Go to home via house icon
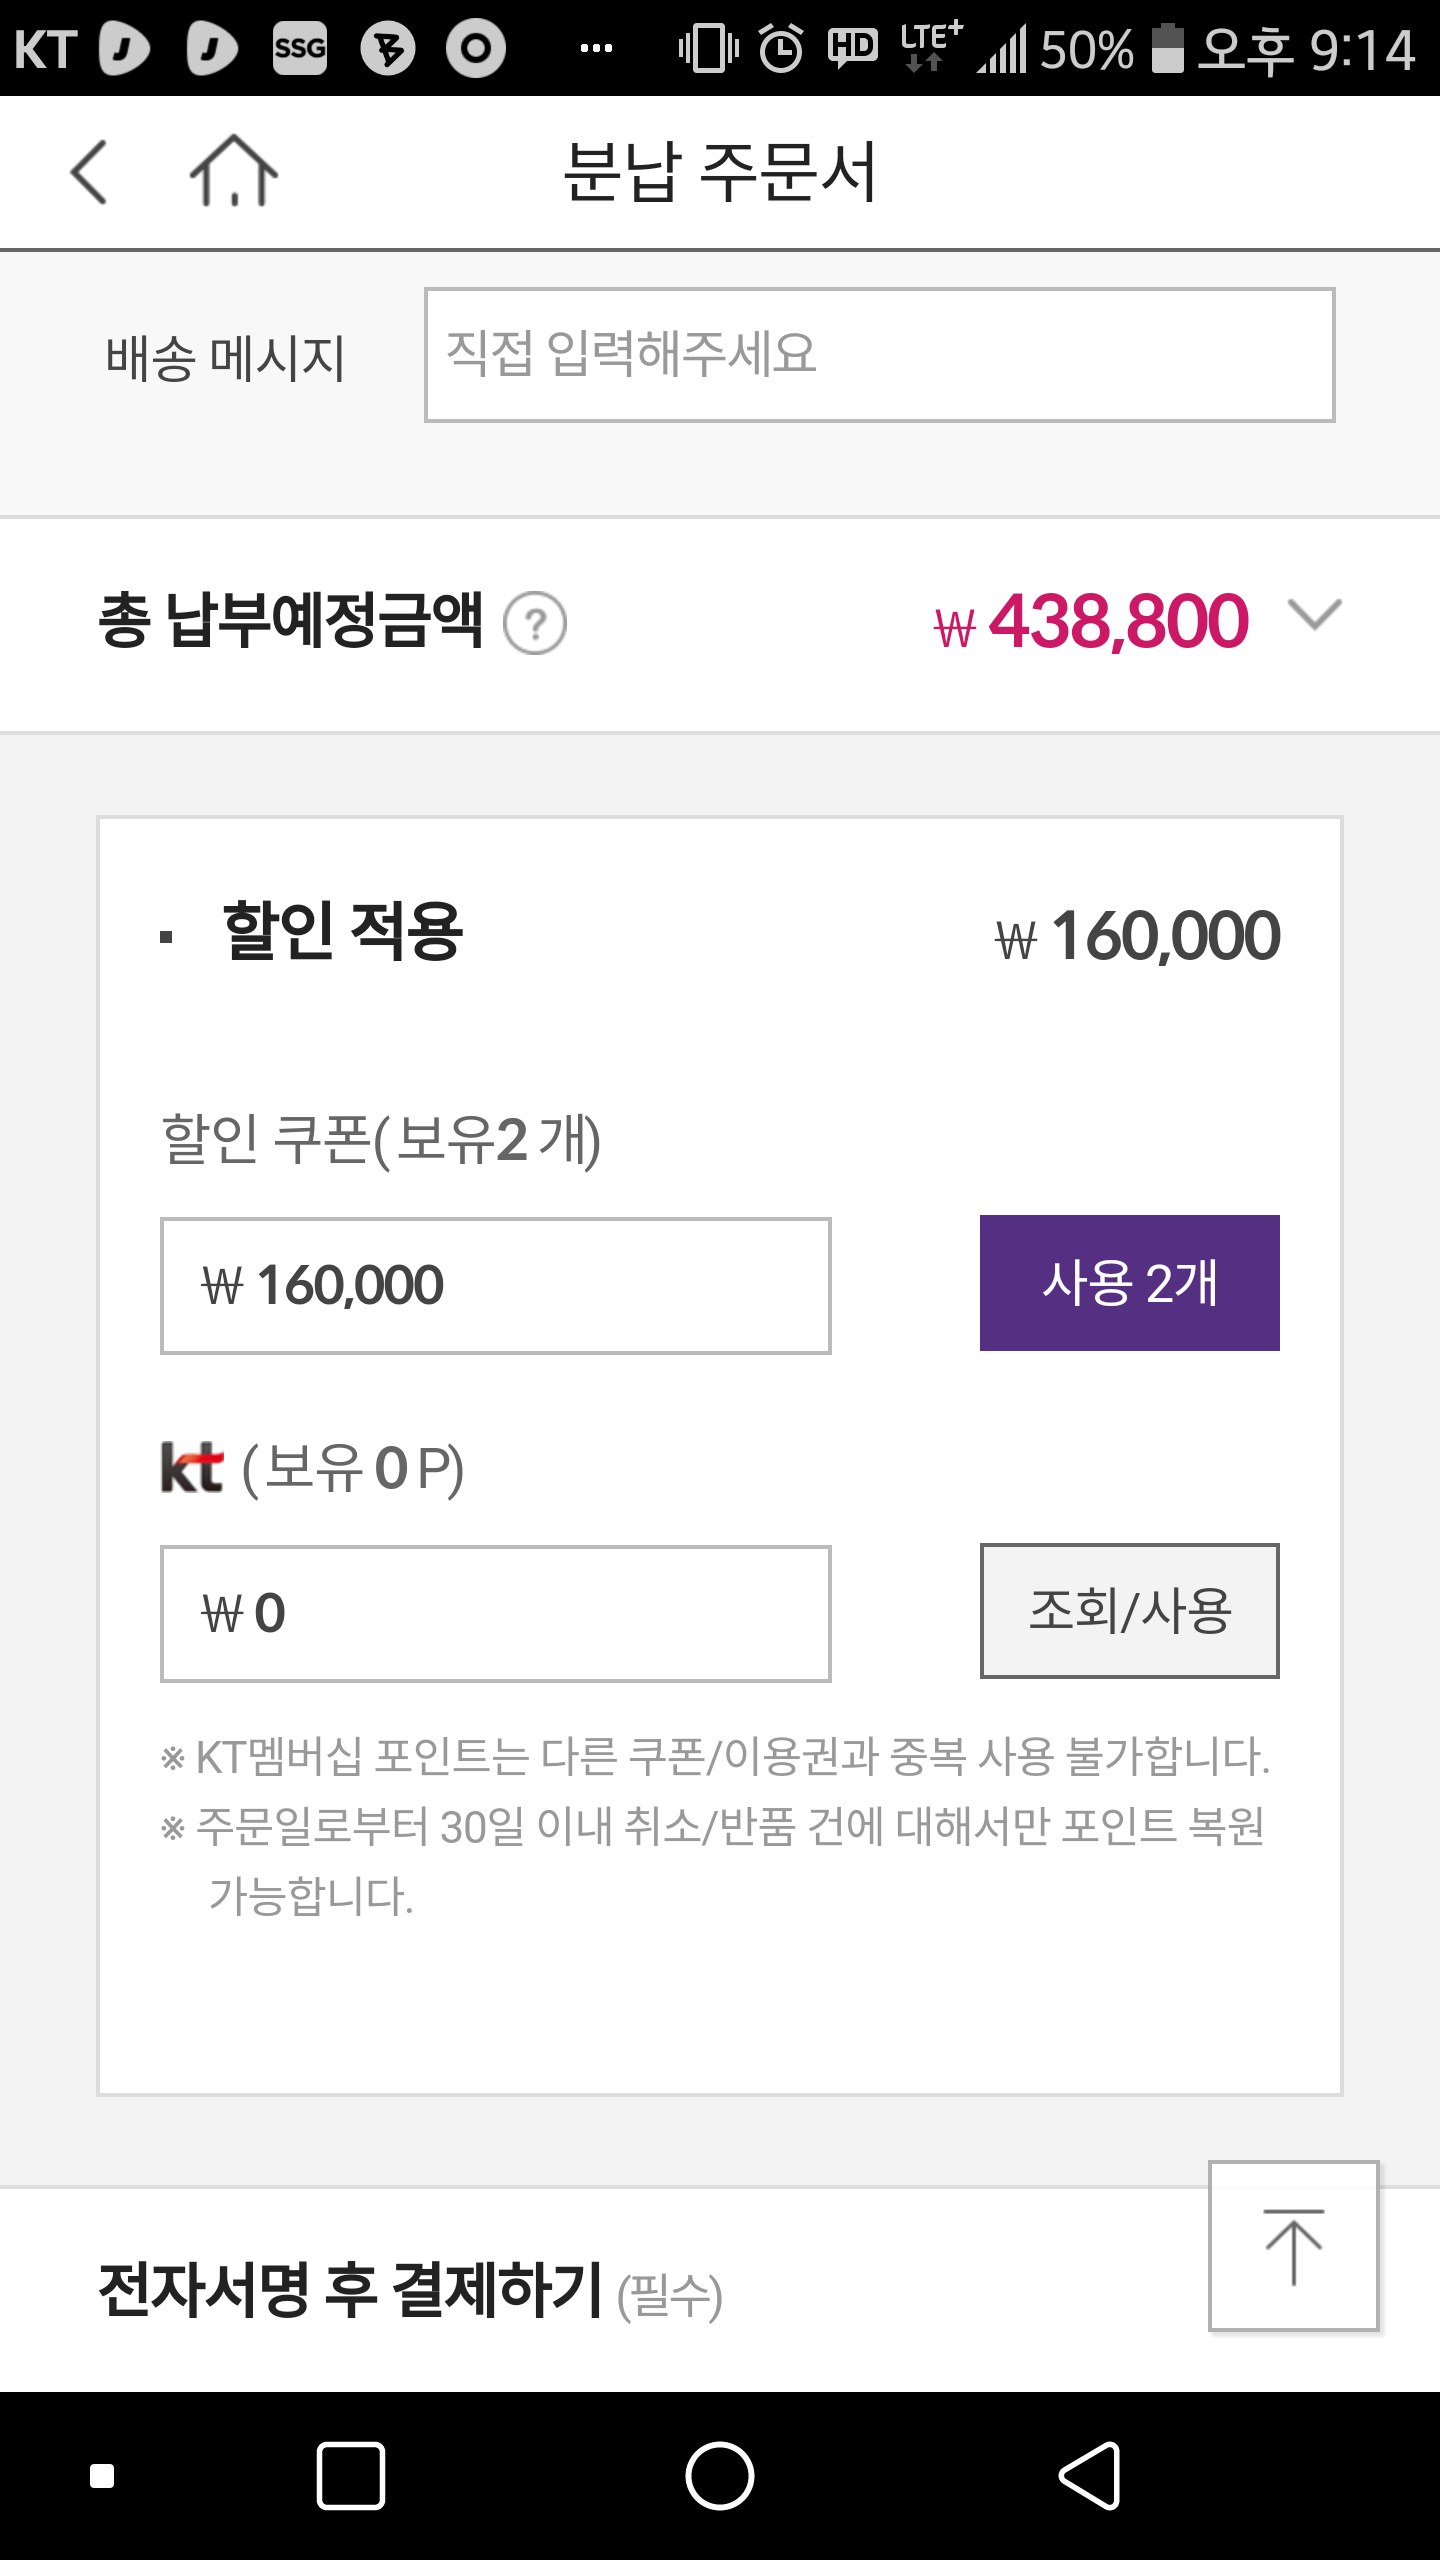 234,172
